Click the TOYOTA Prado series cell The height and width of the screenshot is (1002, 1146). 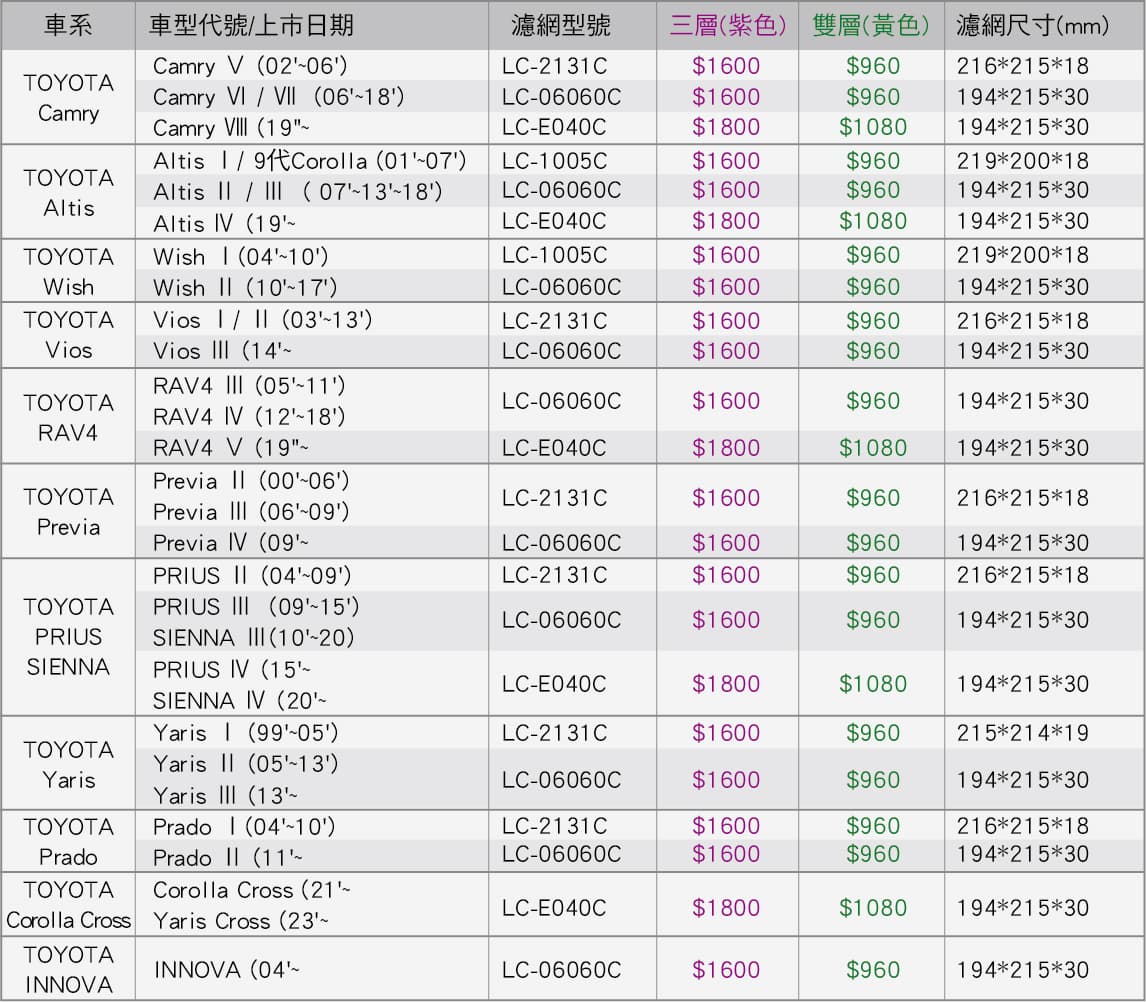68,842
